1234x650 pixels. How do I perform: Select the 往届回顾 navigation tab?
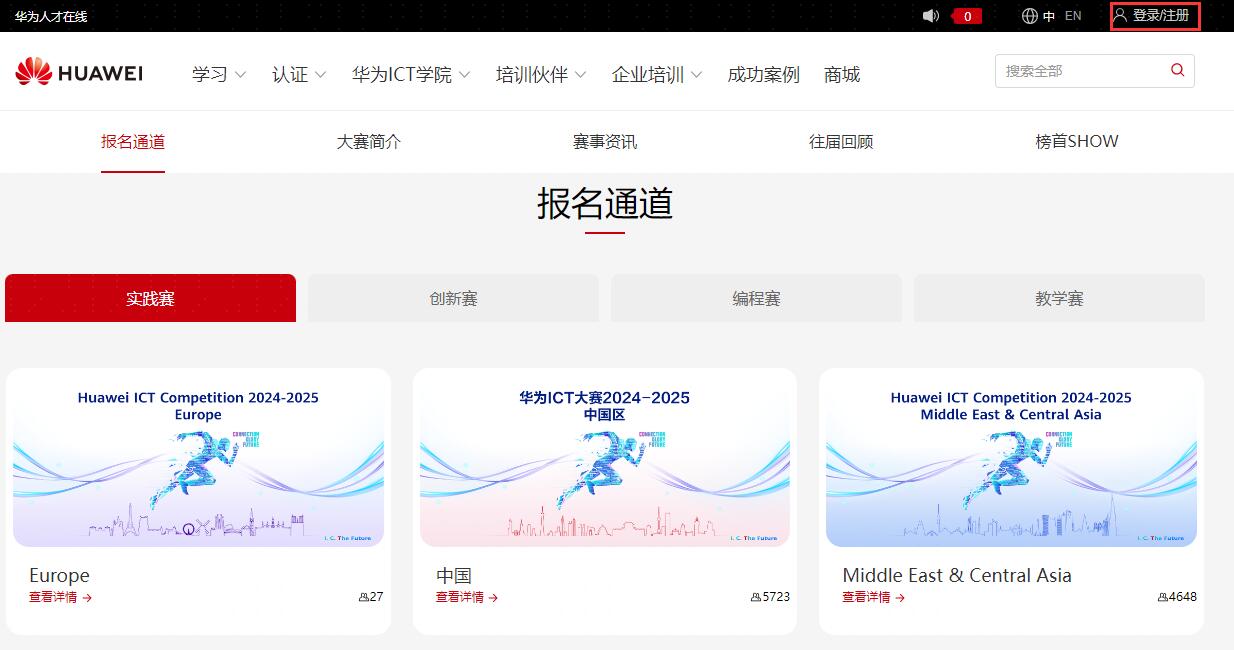tap(841, 141)
